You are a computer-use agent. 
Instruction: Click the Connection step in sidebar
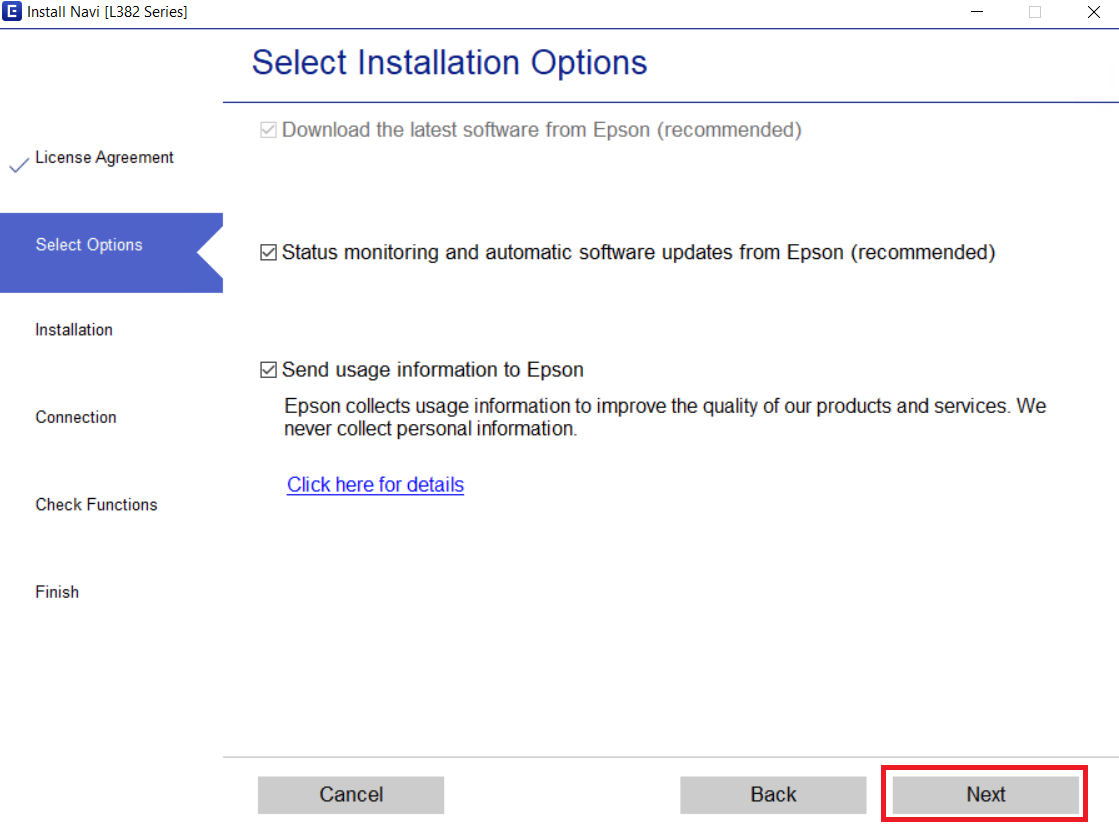click(x=75, y=417)
